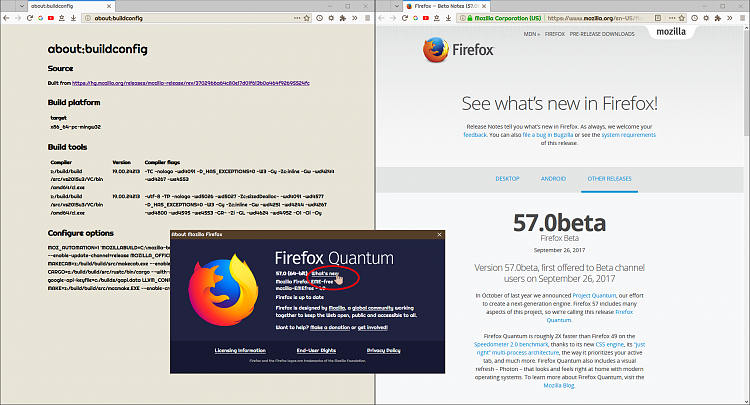Open page actions (three dots) in Beta Notes address bar
750x405 pixels.
pyautogui.click(x=672, y=18)
